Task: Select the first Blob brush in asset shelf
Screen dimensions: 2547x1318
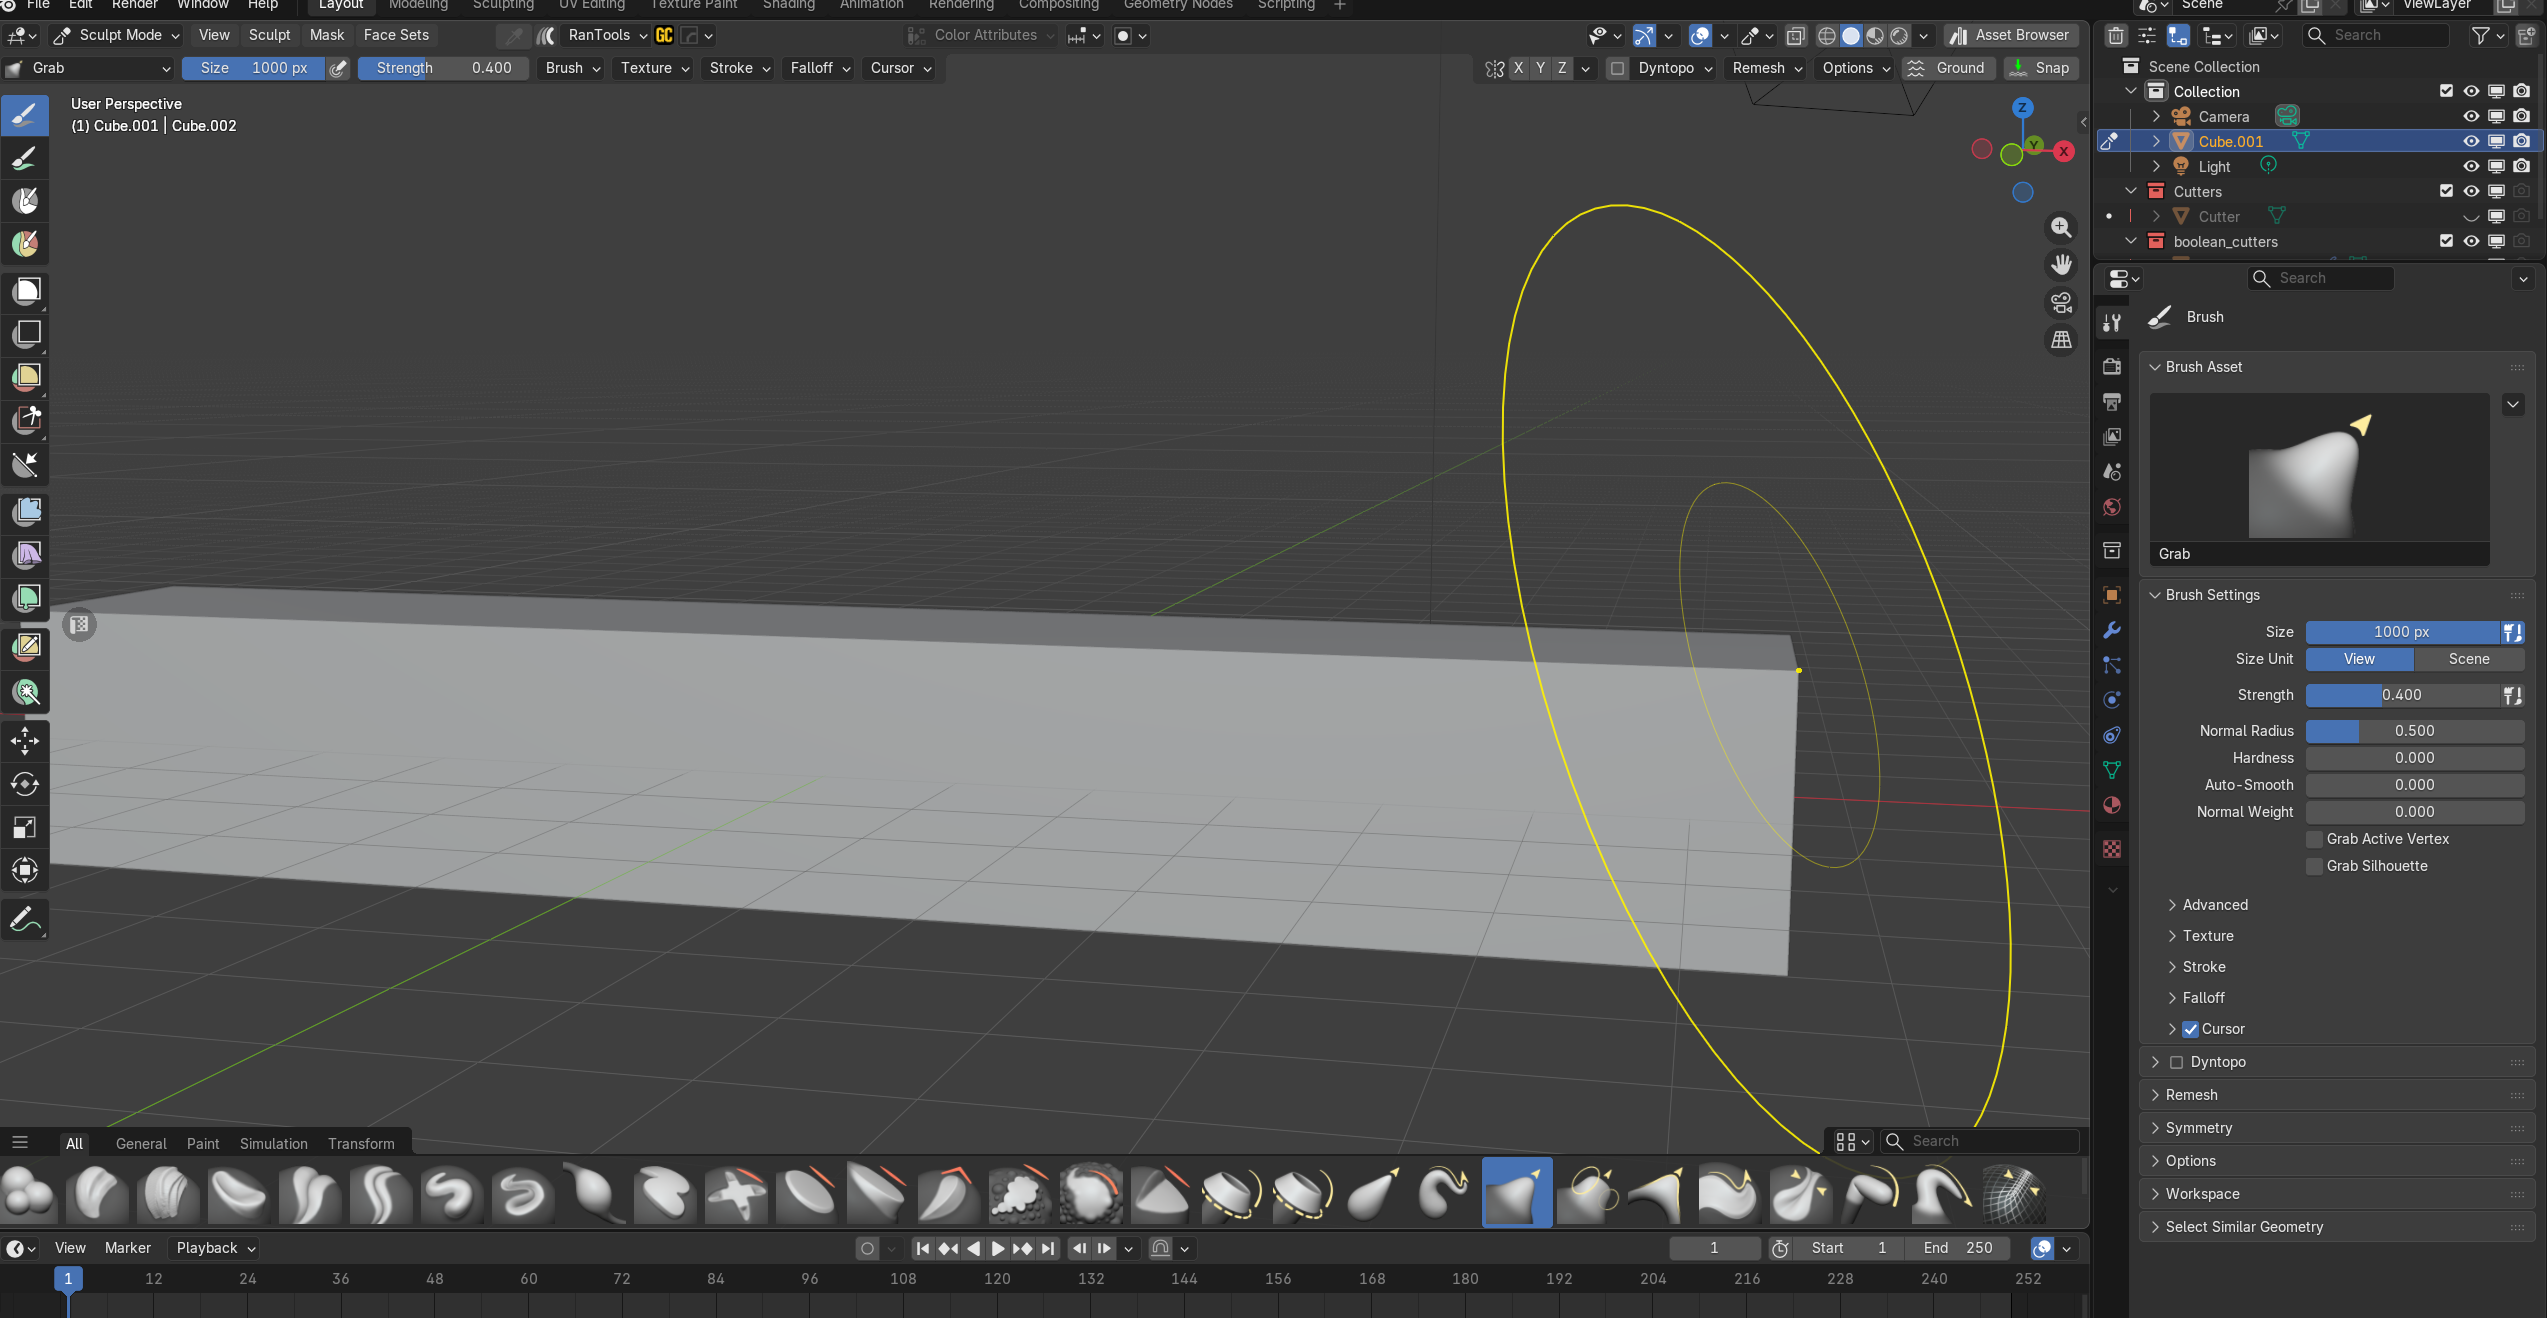Action: click(x=29, y=1192)
